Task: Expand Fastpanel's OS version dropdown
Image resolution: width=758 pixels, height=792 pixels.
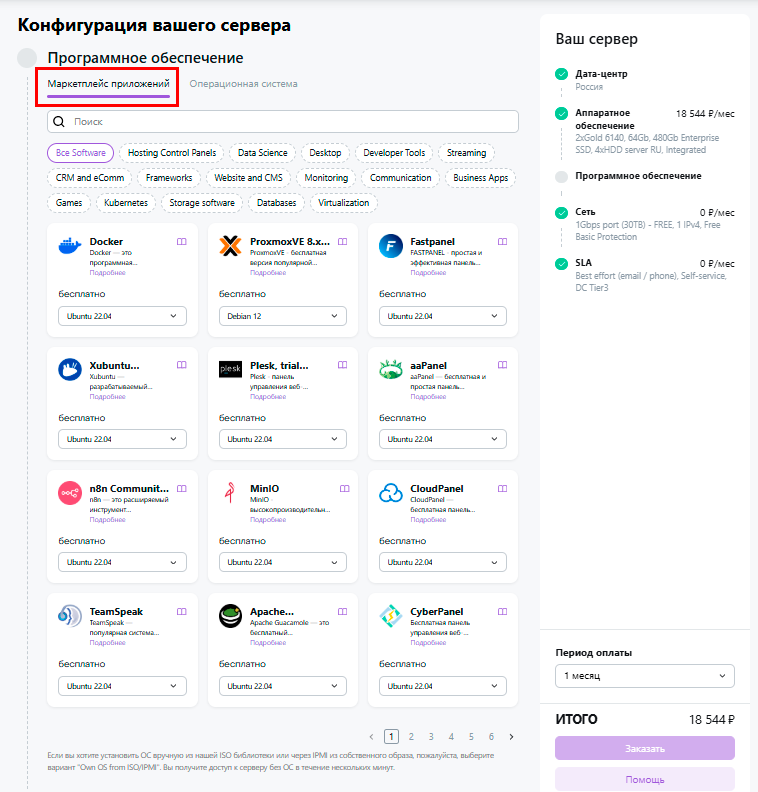Action: pyautogui.click(x=443, y=316)
